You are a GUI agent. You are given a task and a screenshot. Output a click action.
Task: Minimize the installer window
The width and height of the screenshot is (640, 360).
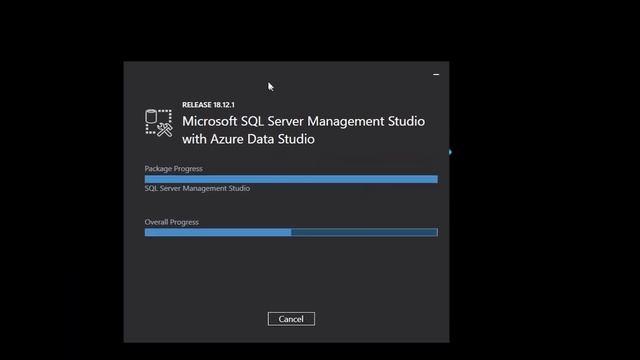(x=436, y=75)
